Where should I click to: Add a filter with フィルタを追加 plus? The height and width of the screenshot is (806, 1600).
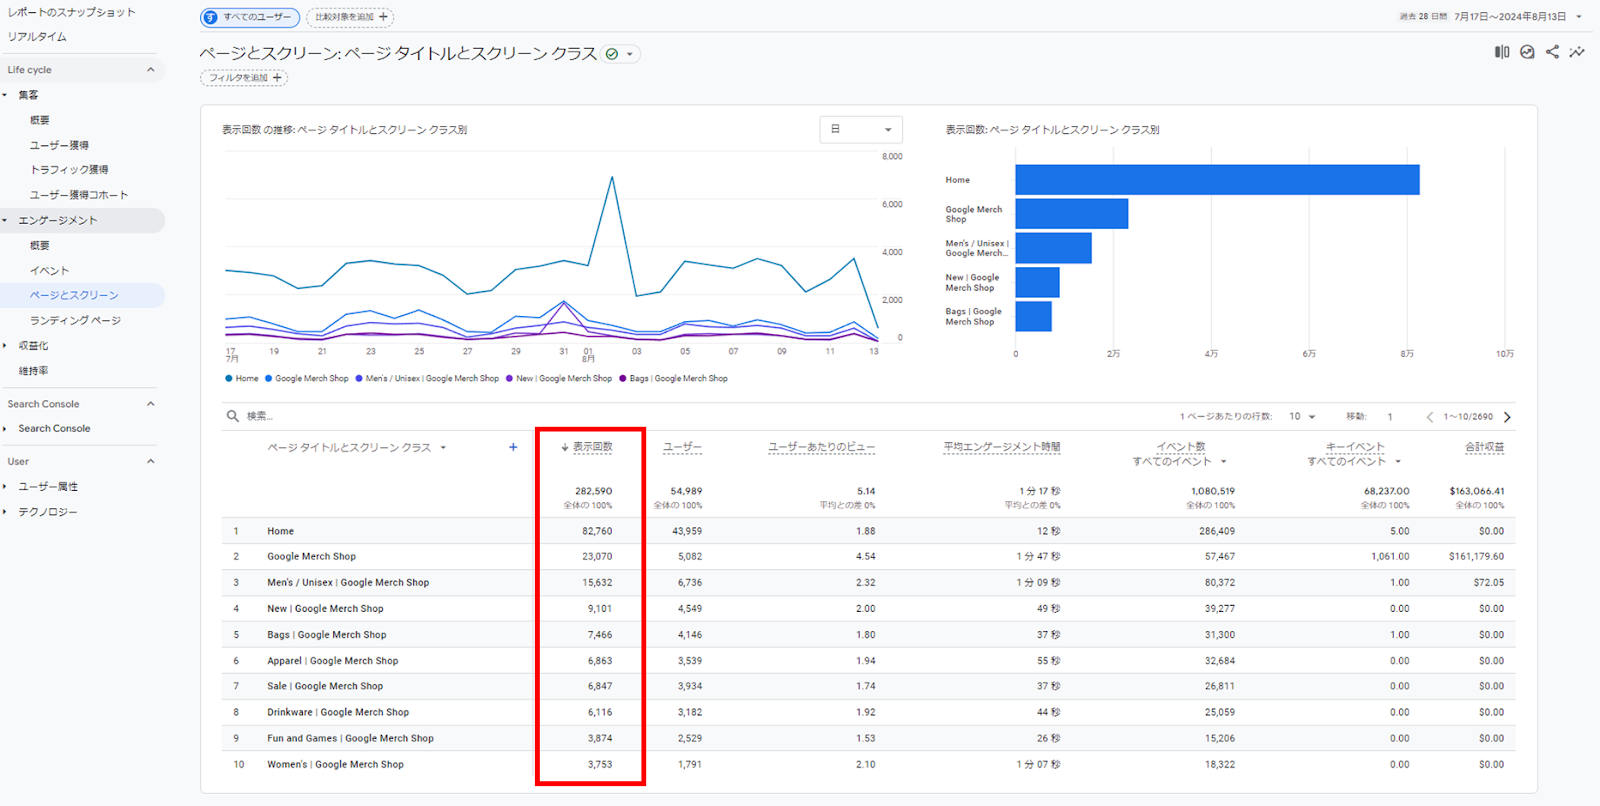277,78
